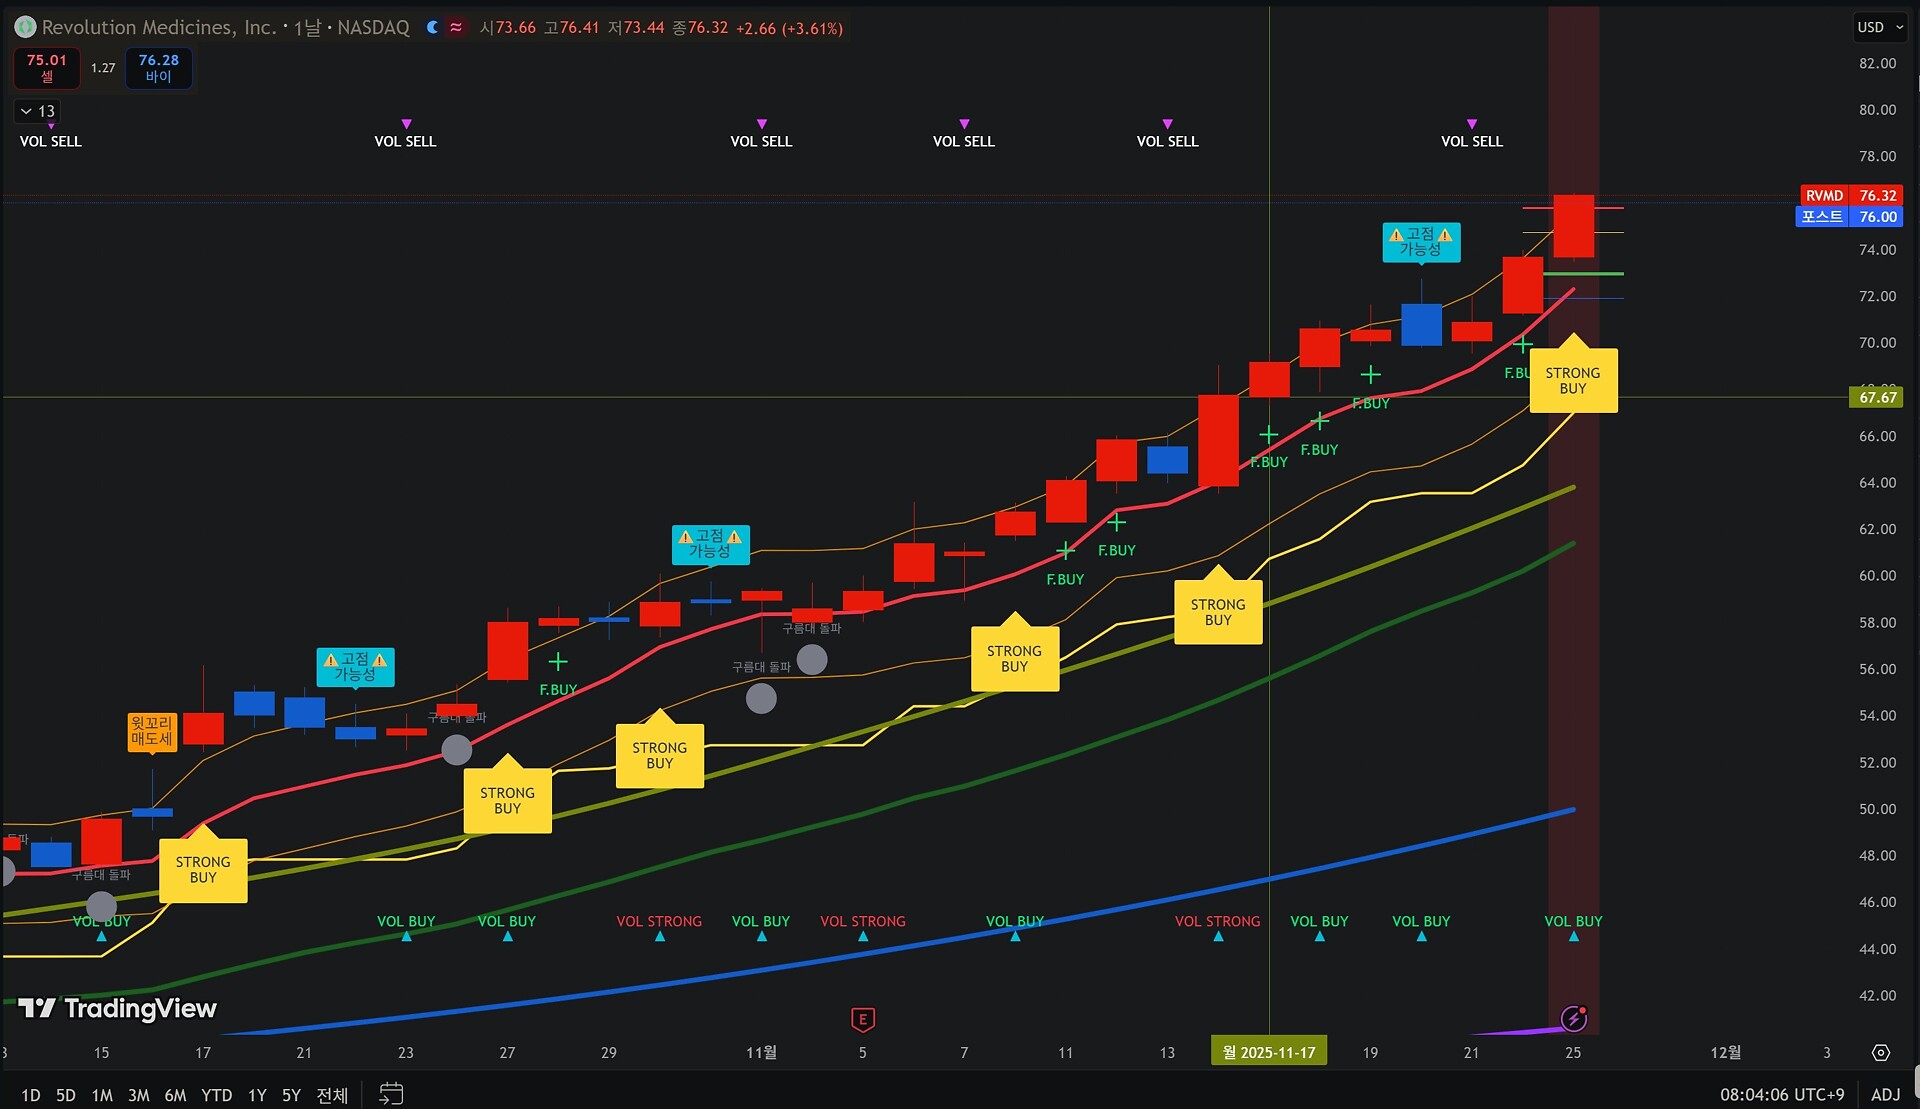
Task: Click the go-to-date calendar icon
Action: 391,1094
